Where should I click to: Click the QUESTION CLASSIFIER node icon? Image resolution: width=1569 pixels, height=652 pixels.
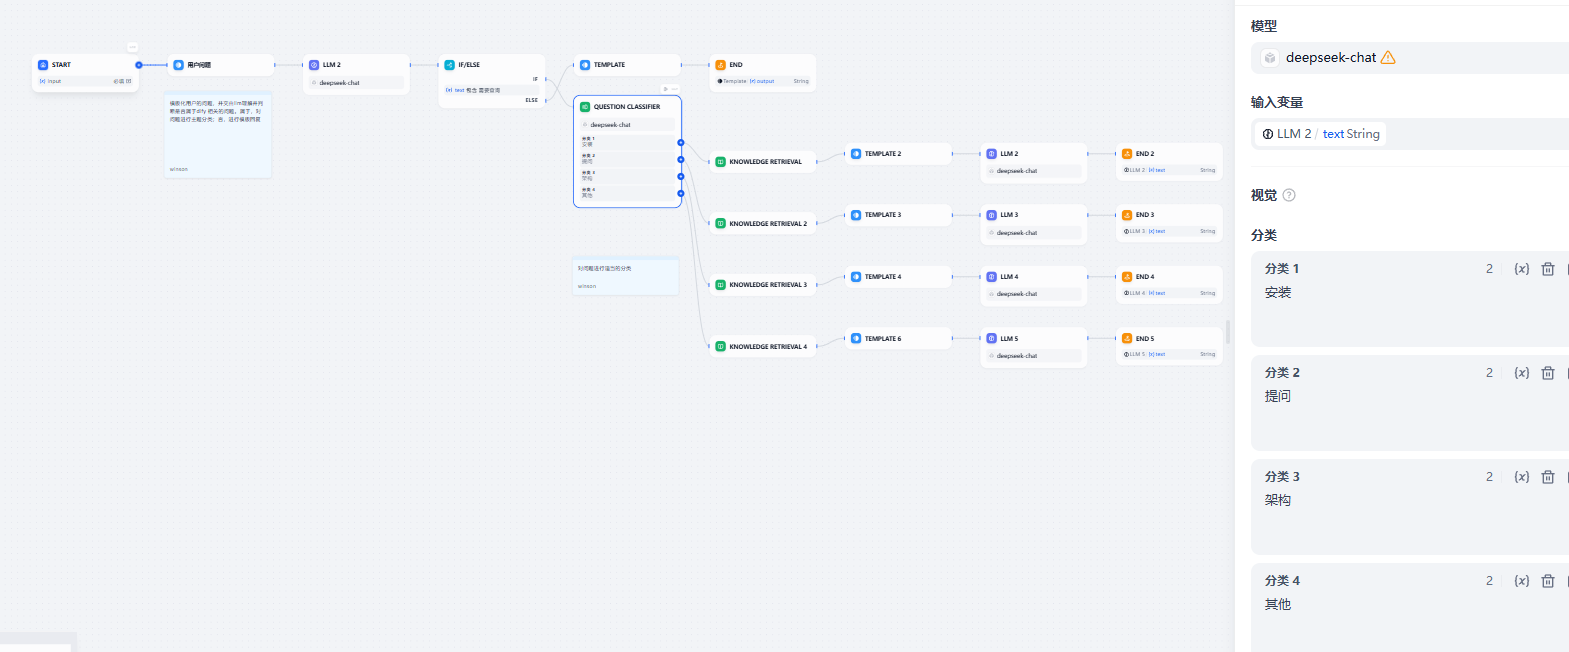[585, 107]
